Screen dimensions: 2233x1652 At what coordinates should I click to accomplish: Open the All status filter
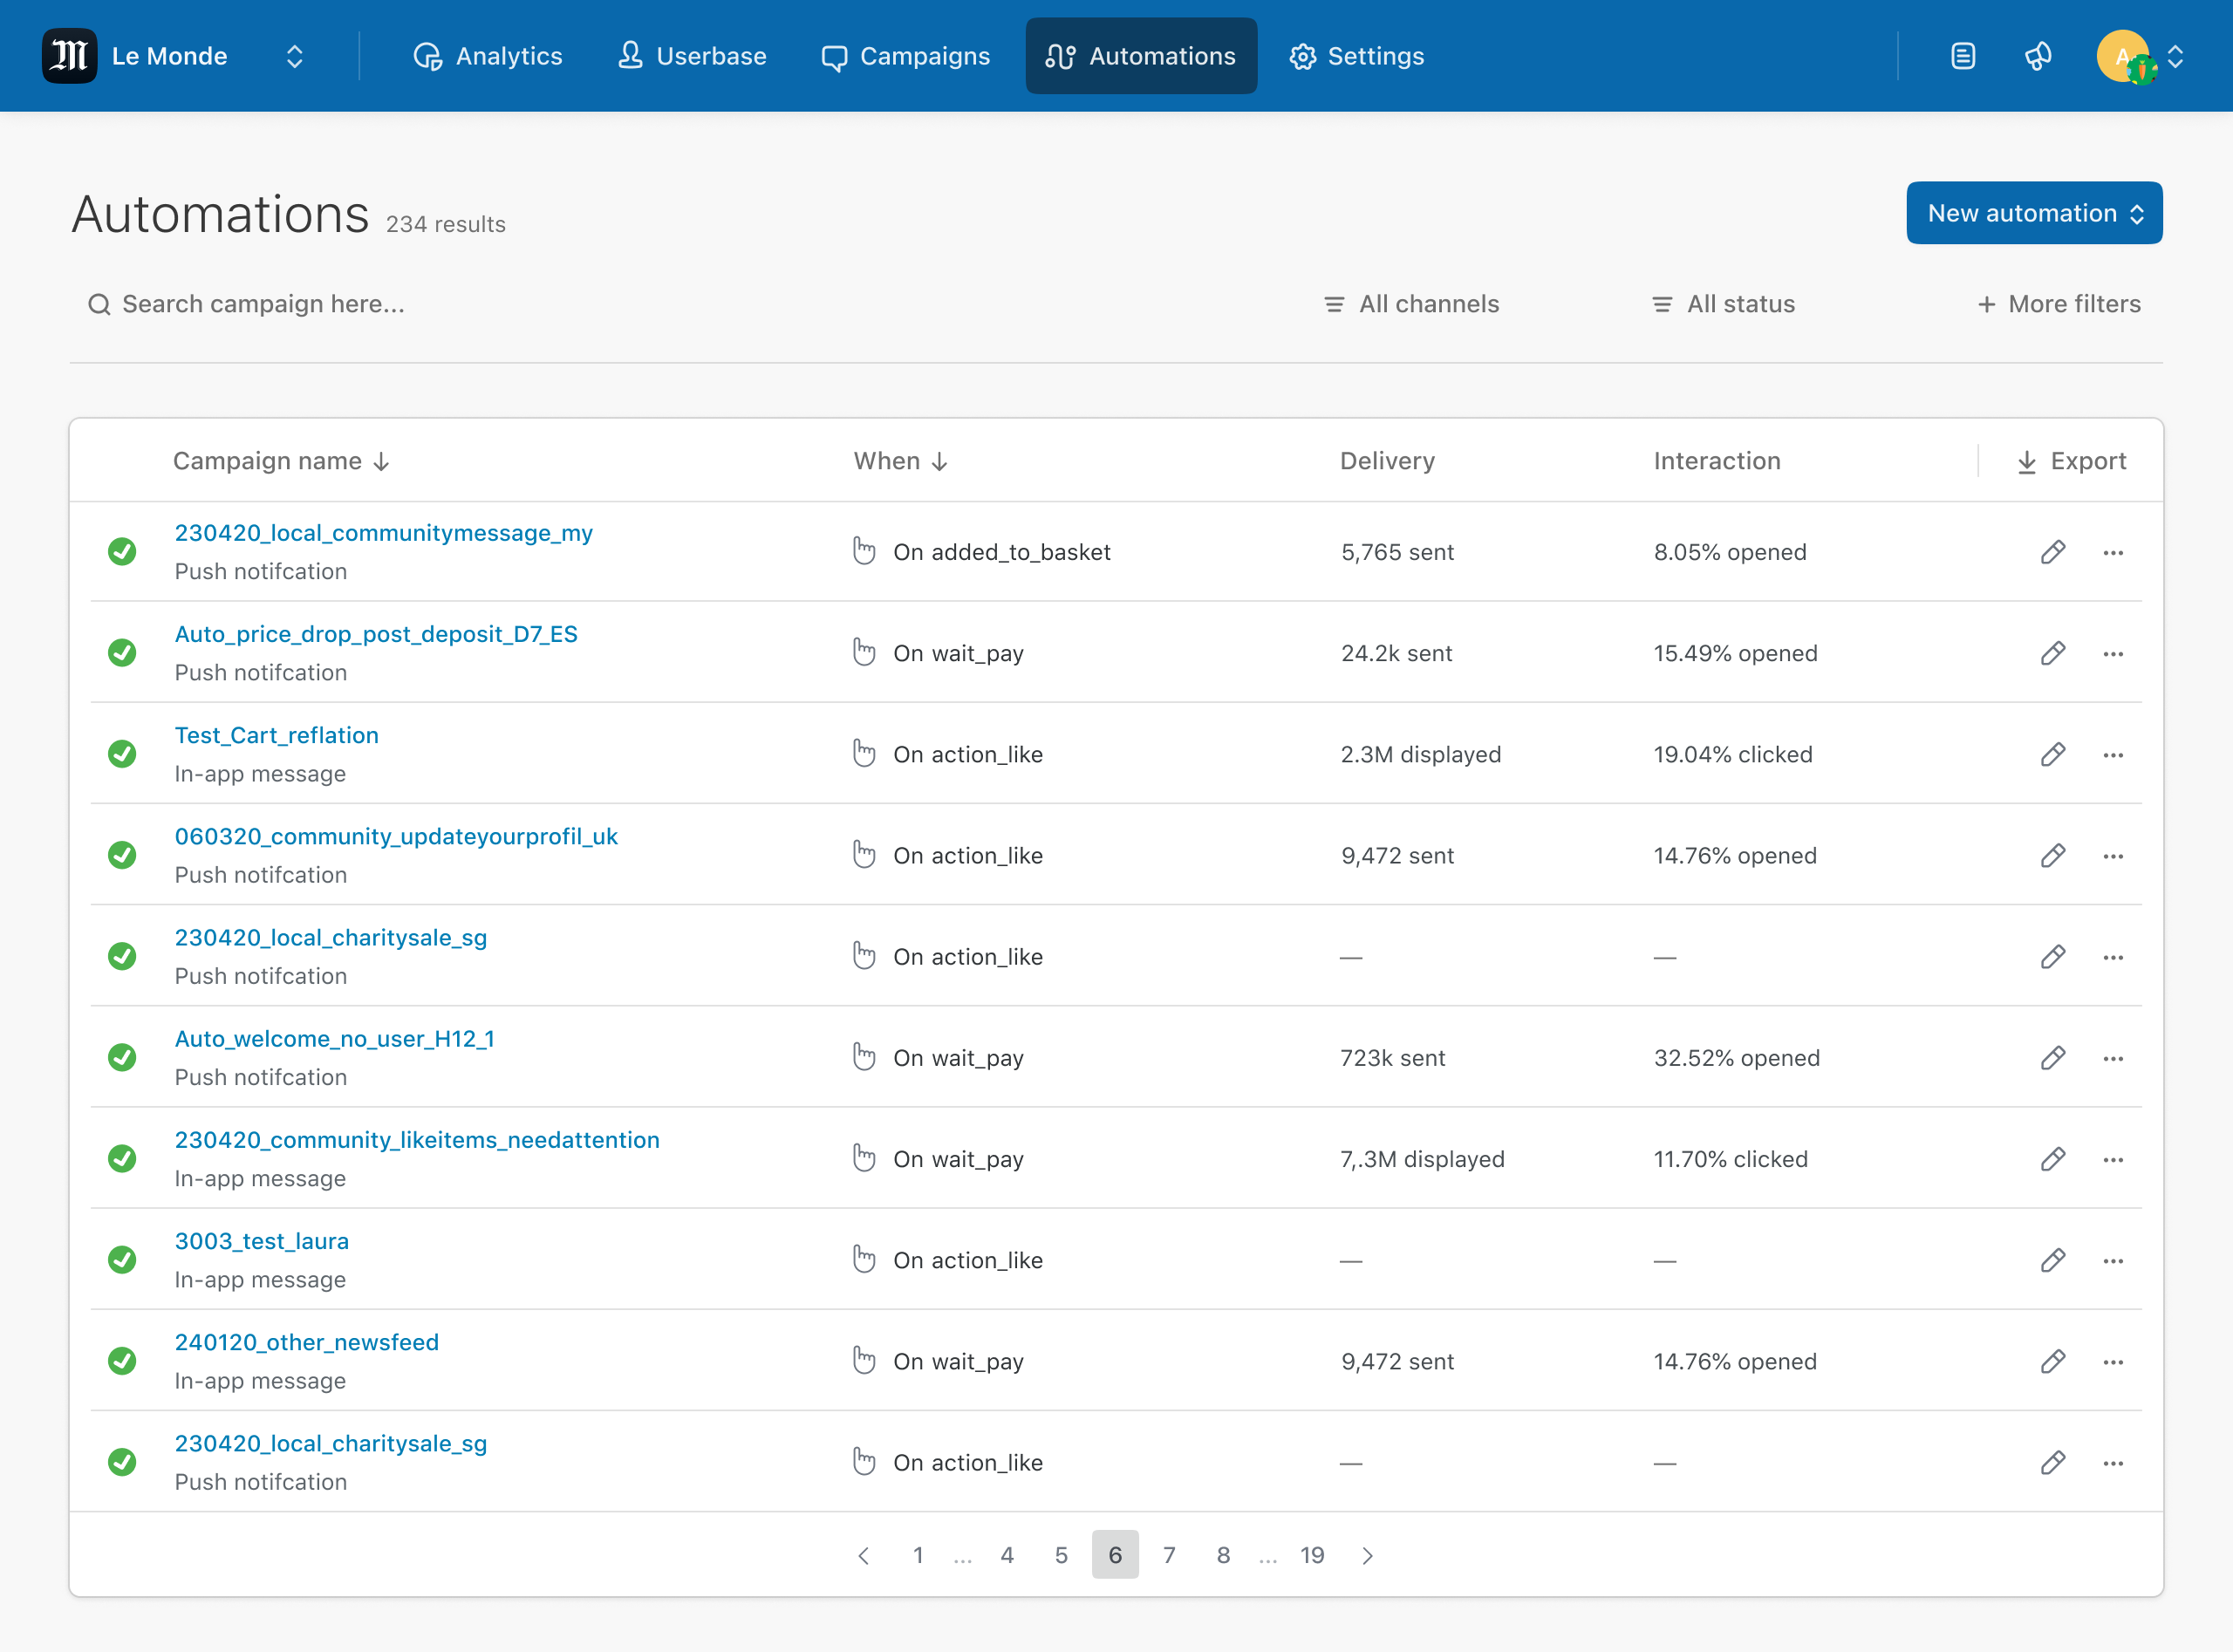[1722, 304]
